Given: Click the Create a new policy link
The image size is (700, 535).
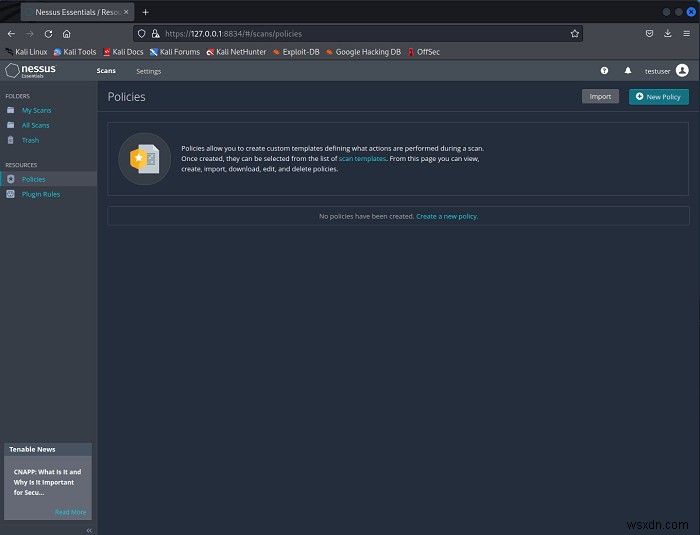Looking at the screenshot, I should click(447, 216).
